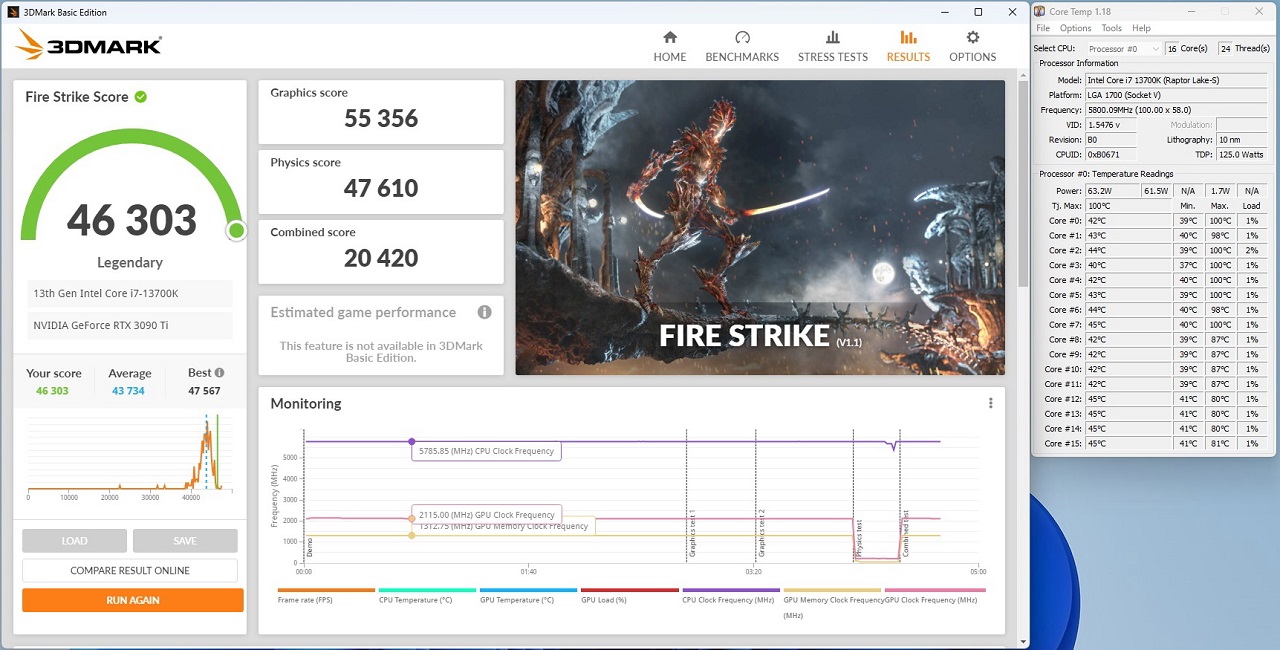This screenshot has height=650, width=1280.
Task: Click the Graphics score value 55 356
Action: 381,119
